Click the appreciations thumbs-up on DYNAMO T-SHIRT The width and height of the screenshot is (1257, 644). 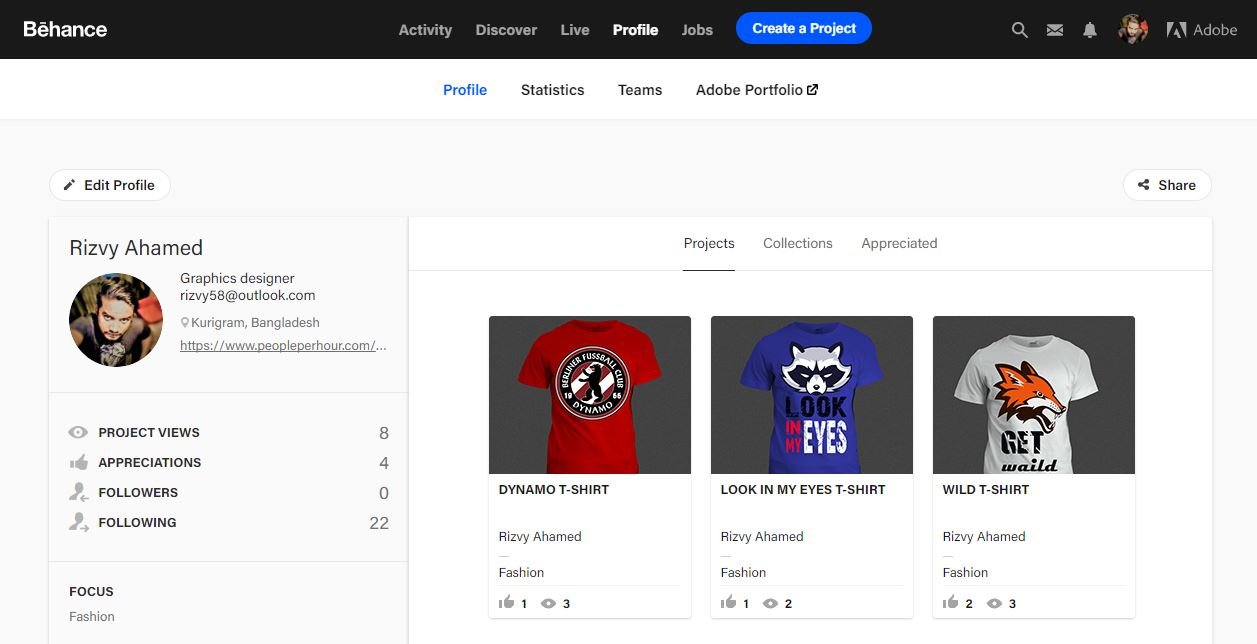507,603
